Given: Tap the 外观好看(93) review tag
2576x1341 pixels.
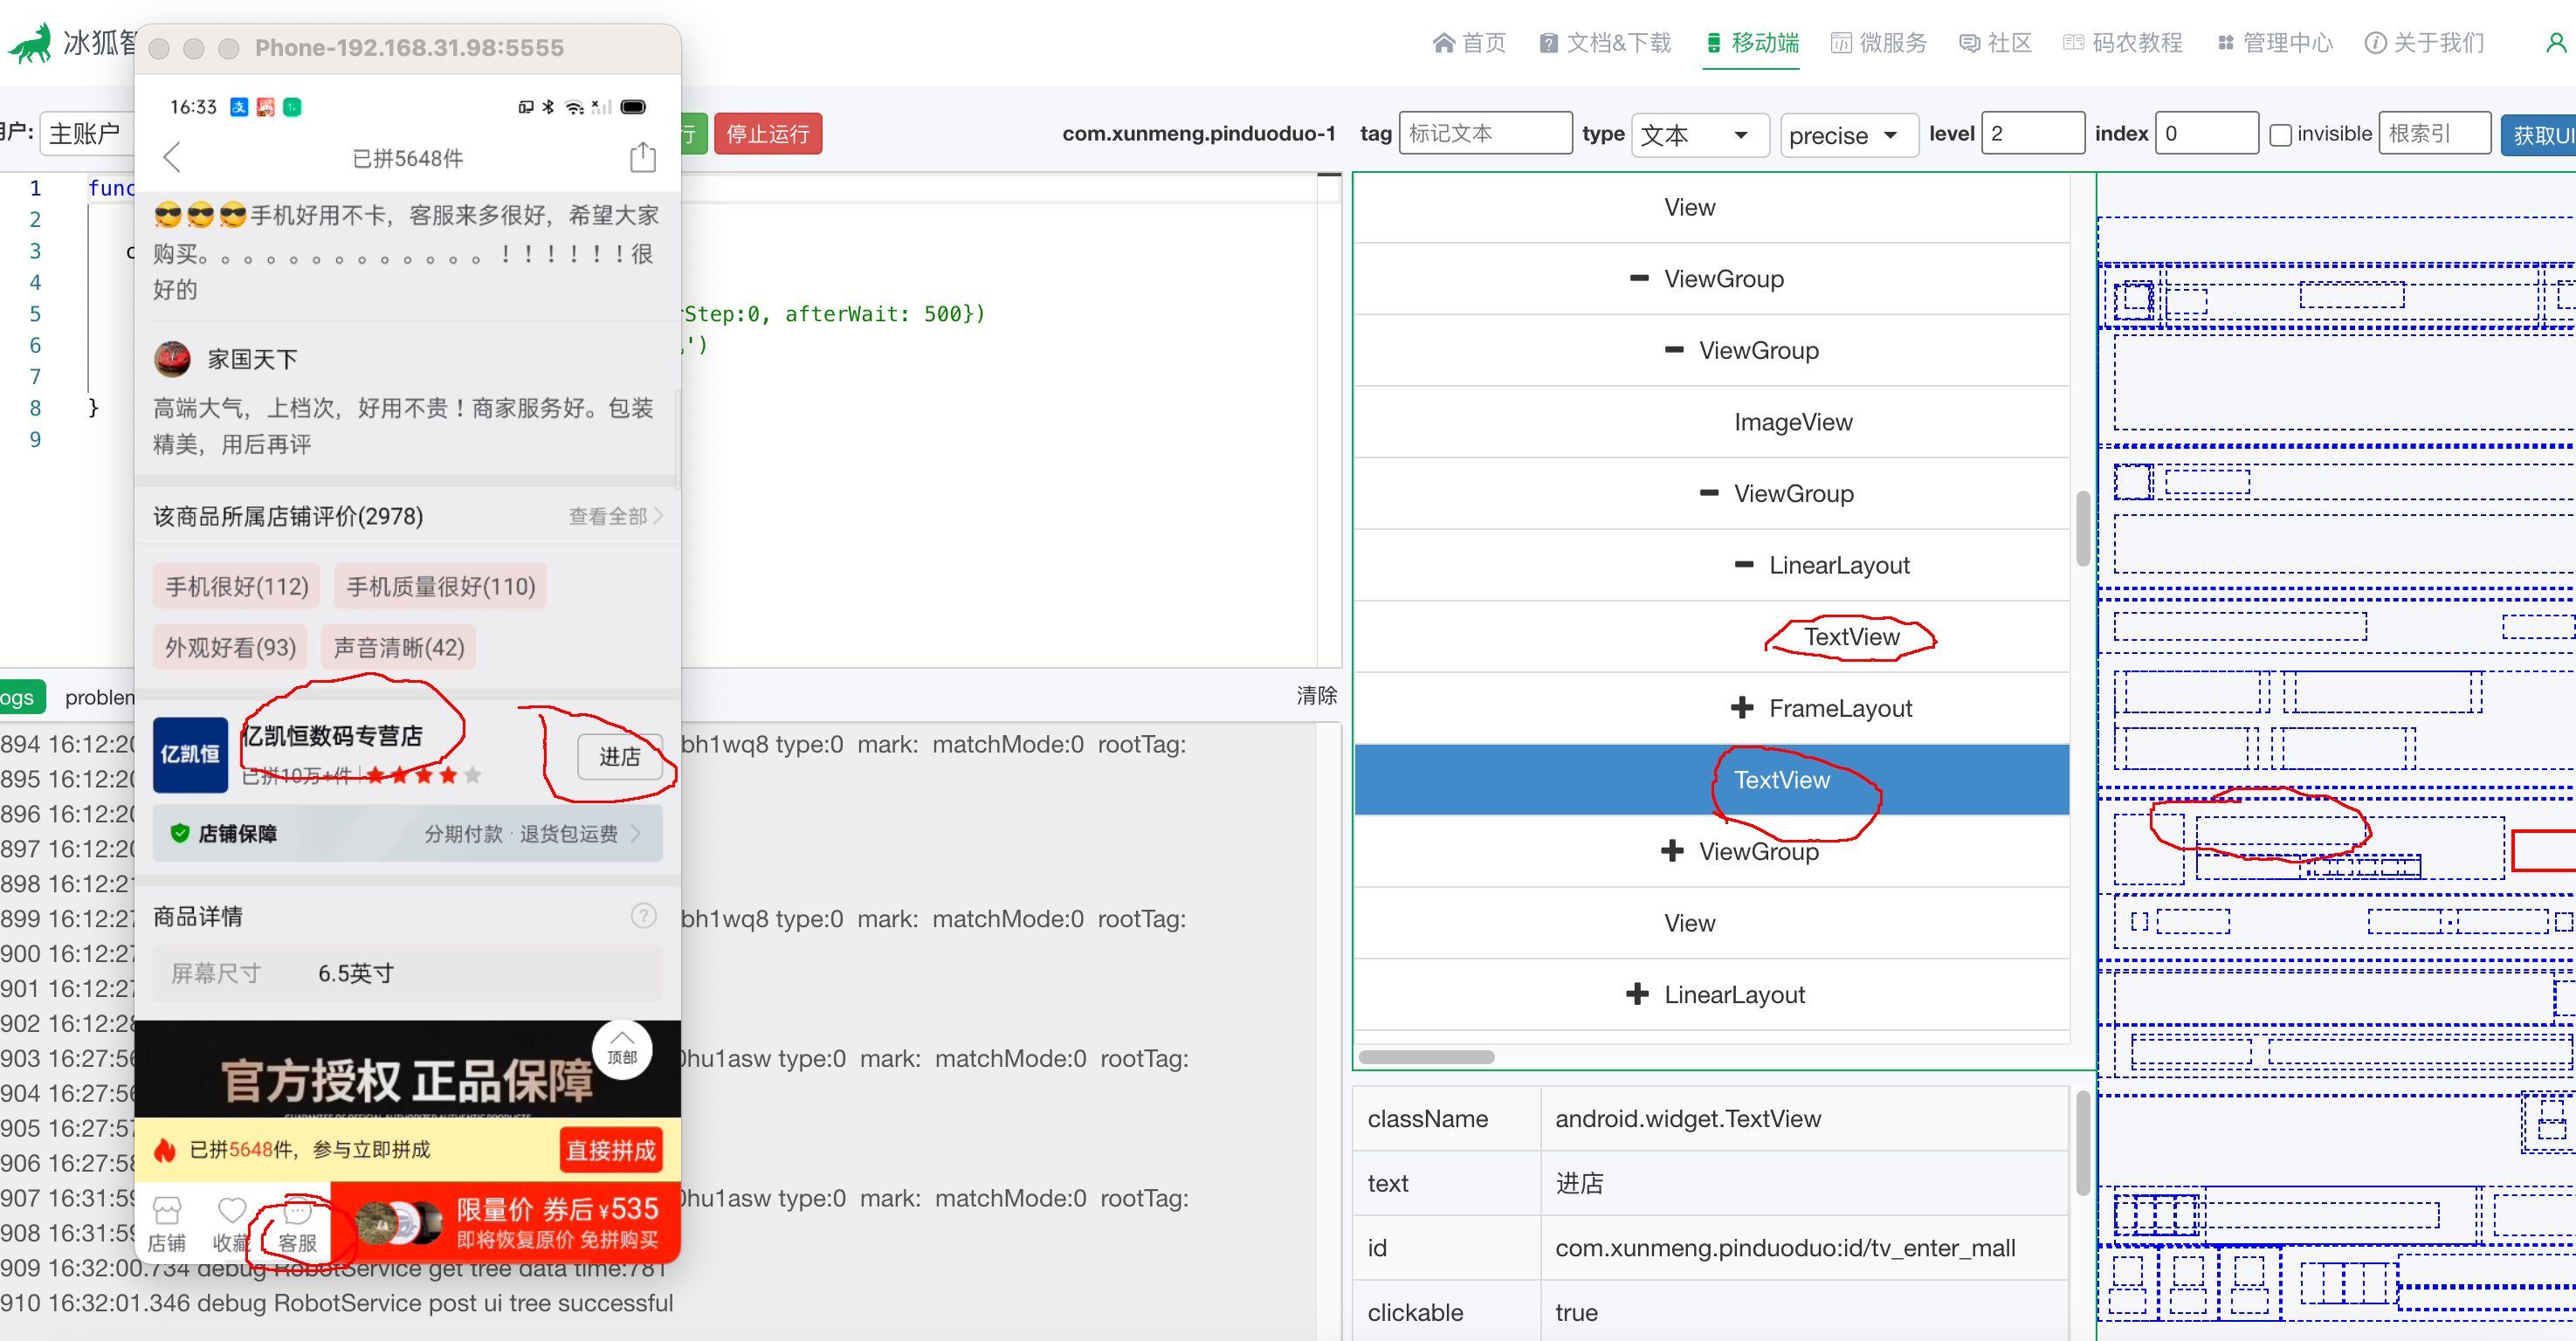Looking at the screenshot, I should (230, 647).
